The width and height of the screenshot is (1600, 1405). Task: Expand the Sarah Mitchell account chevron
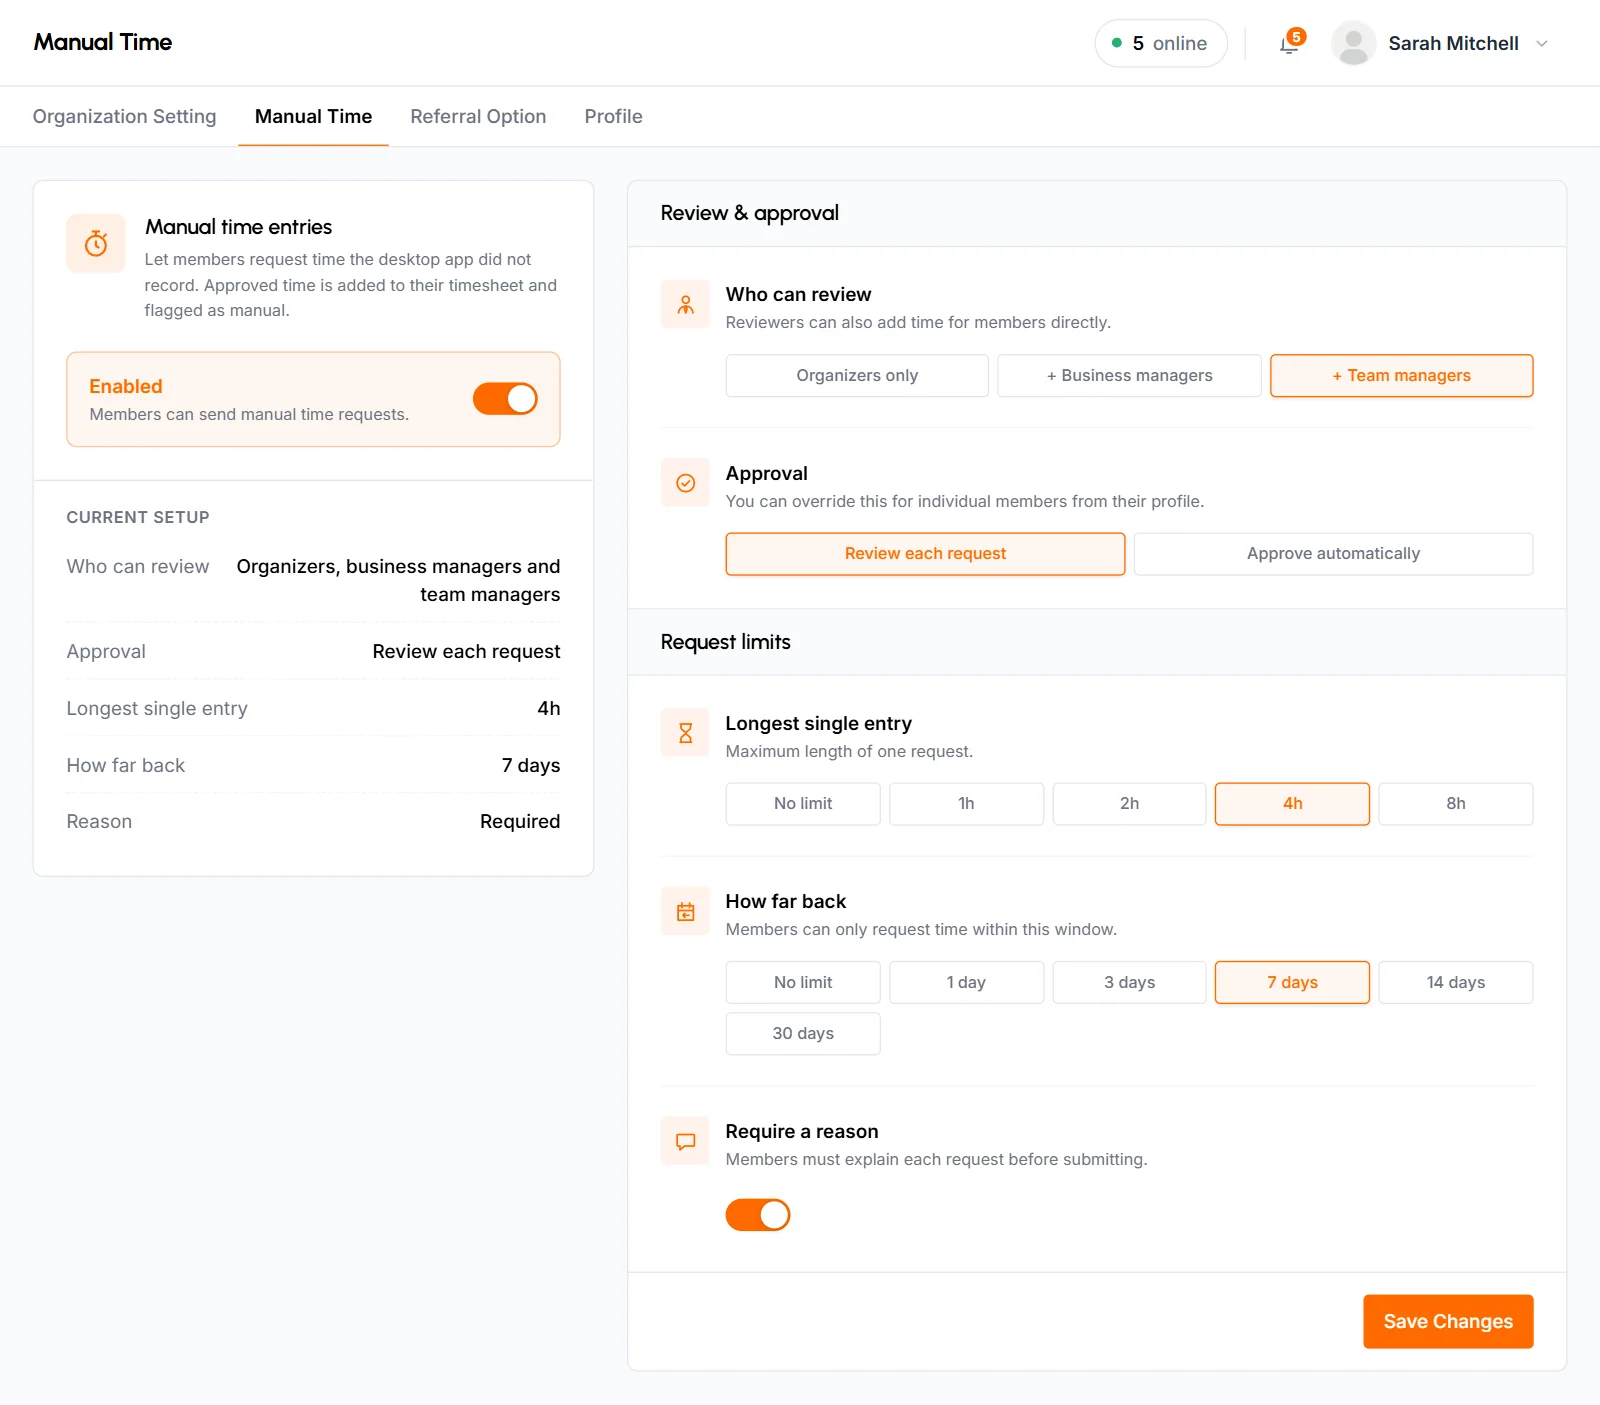coord(1541,44)
